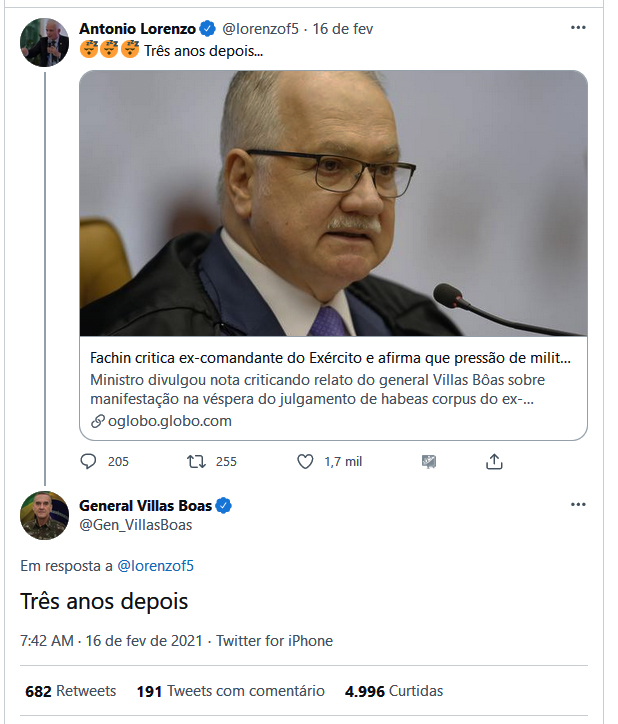The width and height of the screenshot is (618, 724).
Task: Click the @lorenzof5 mention in the reply line
Action: 155,566
